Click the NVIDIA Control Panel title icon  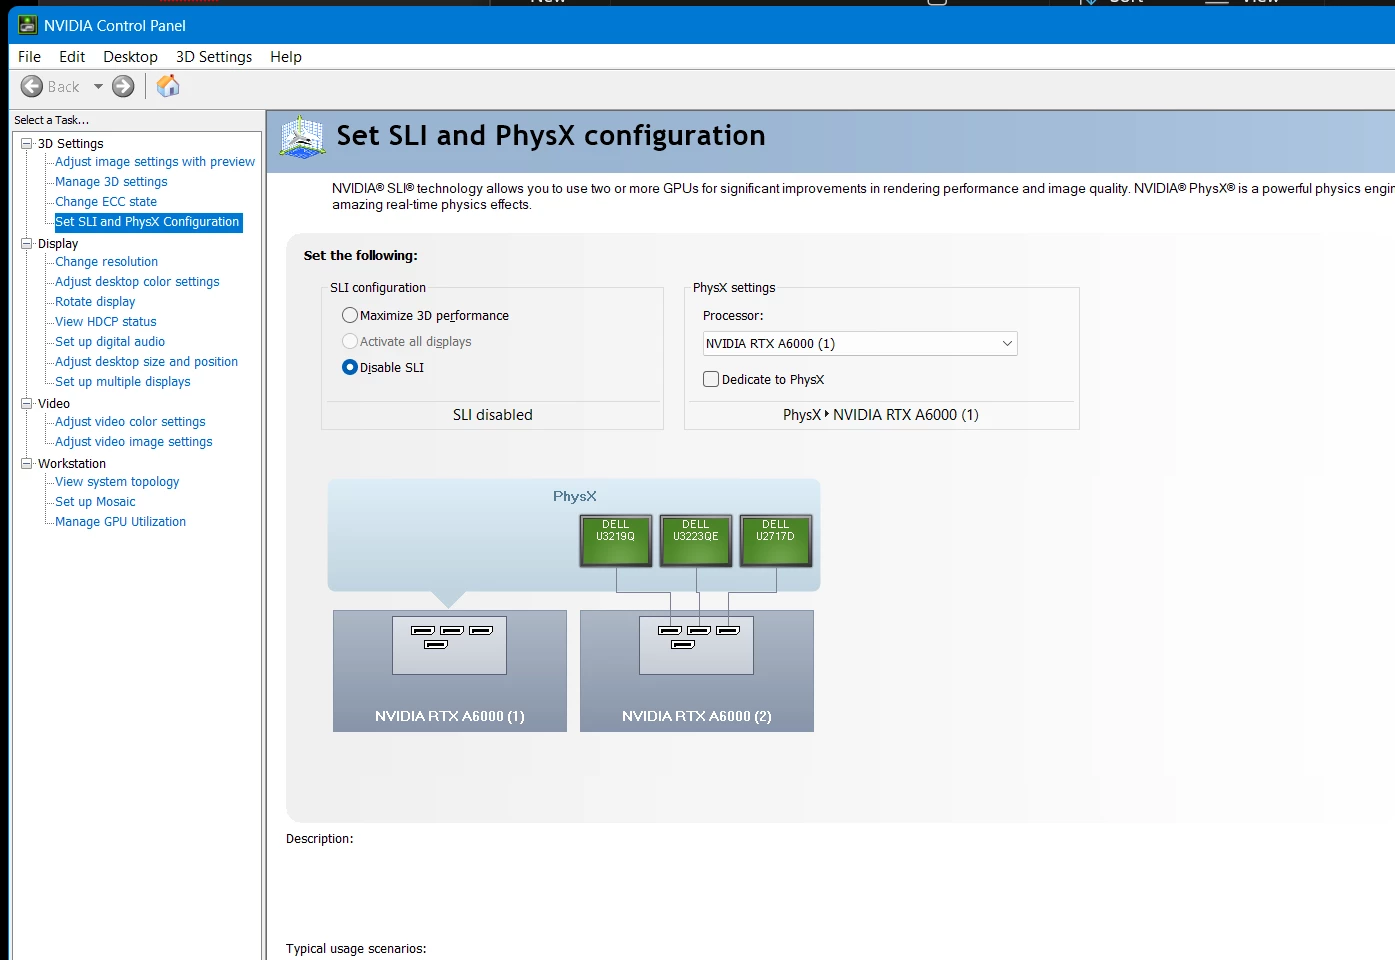tap(28, 25)
